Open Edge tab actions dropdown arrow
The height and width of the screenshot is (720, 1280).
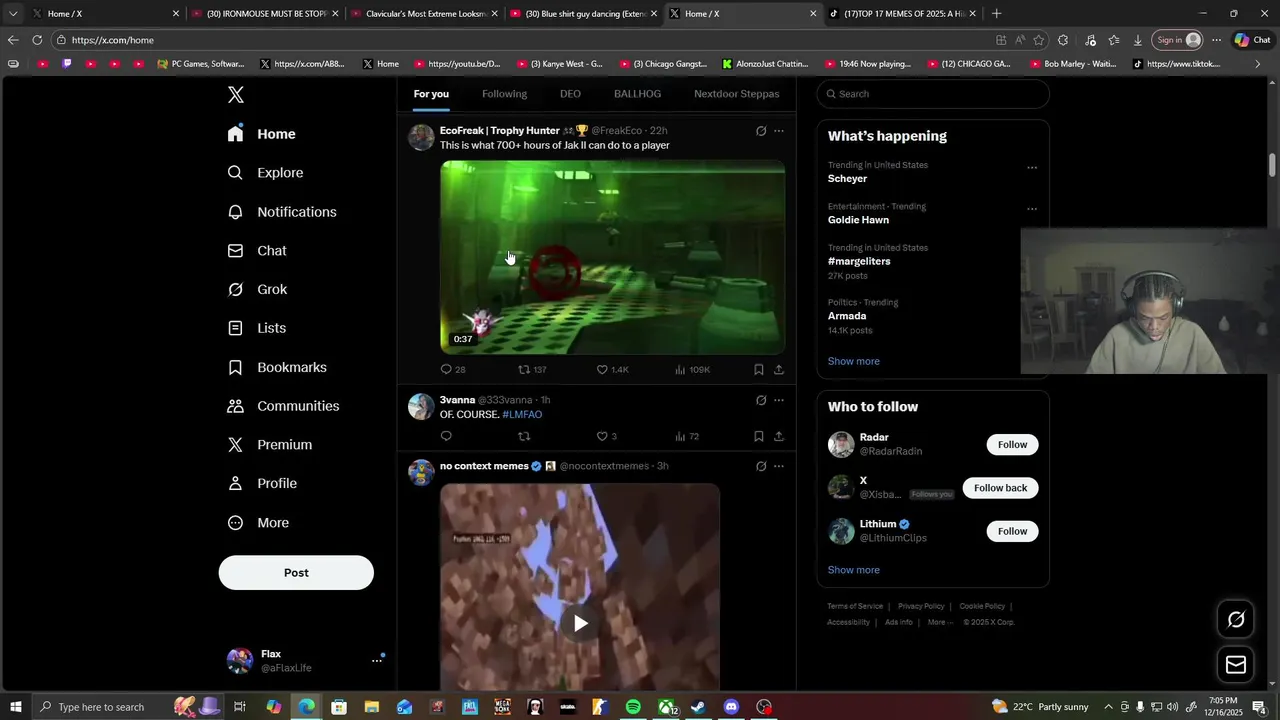(x=13, y=14)
